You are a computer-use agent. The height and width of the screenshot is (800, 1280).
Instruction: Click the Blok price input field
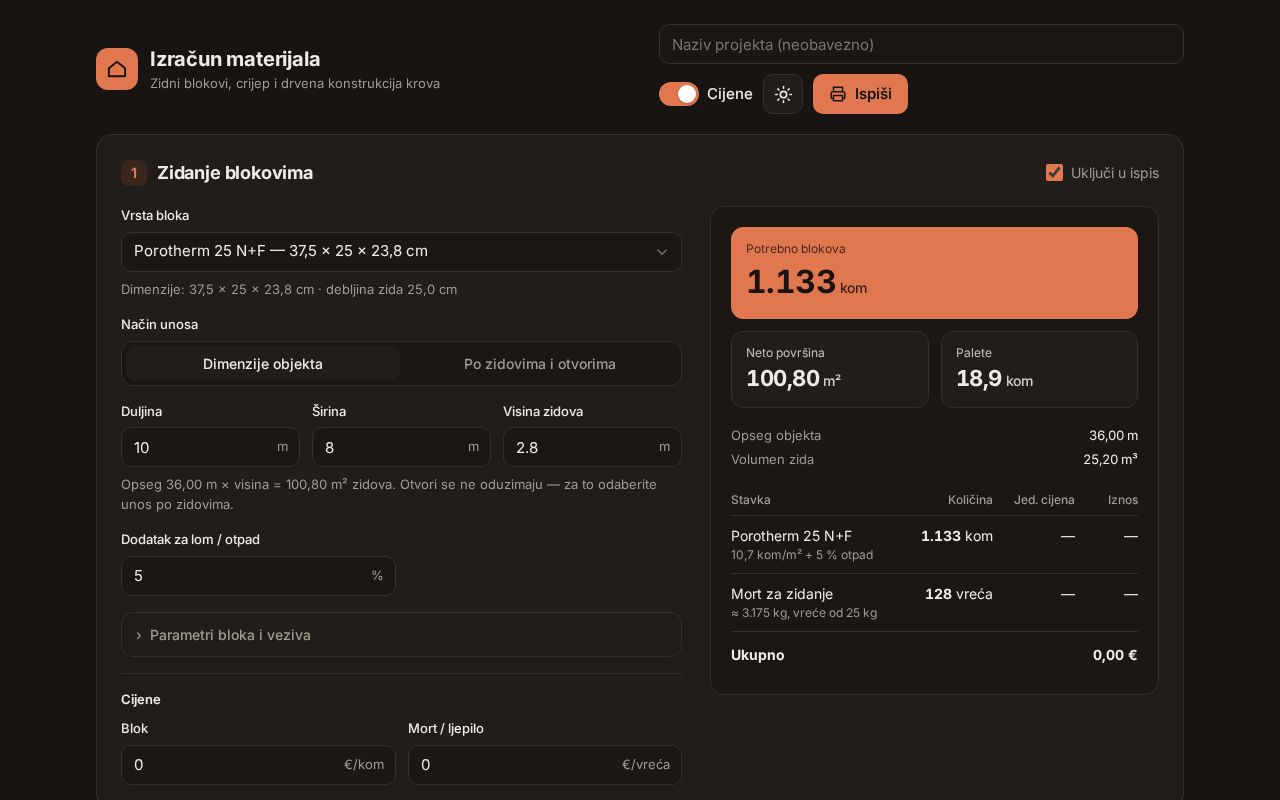point(258,765)
